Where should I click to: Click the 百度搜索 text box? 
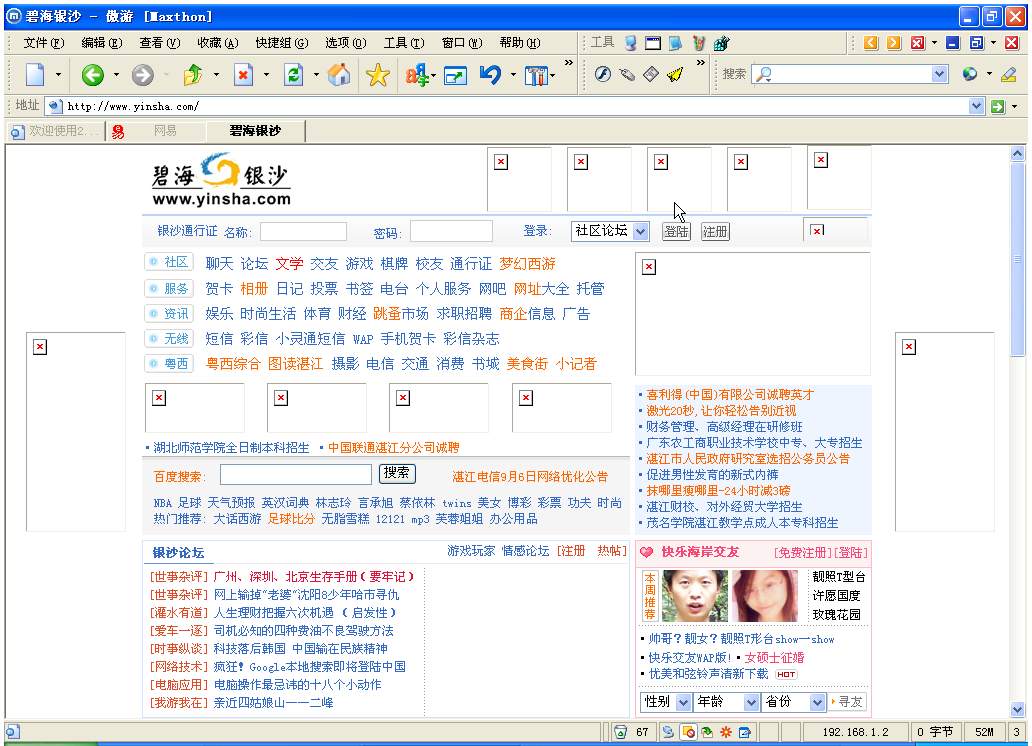296,475
